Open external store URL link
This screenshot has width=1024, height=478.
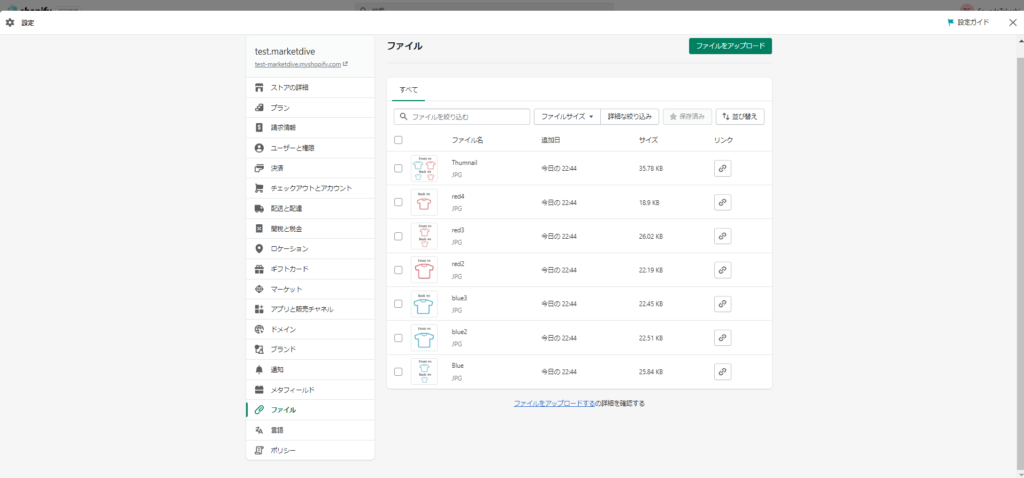345,64
